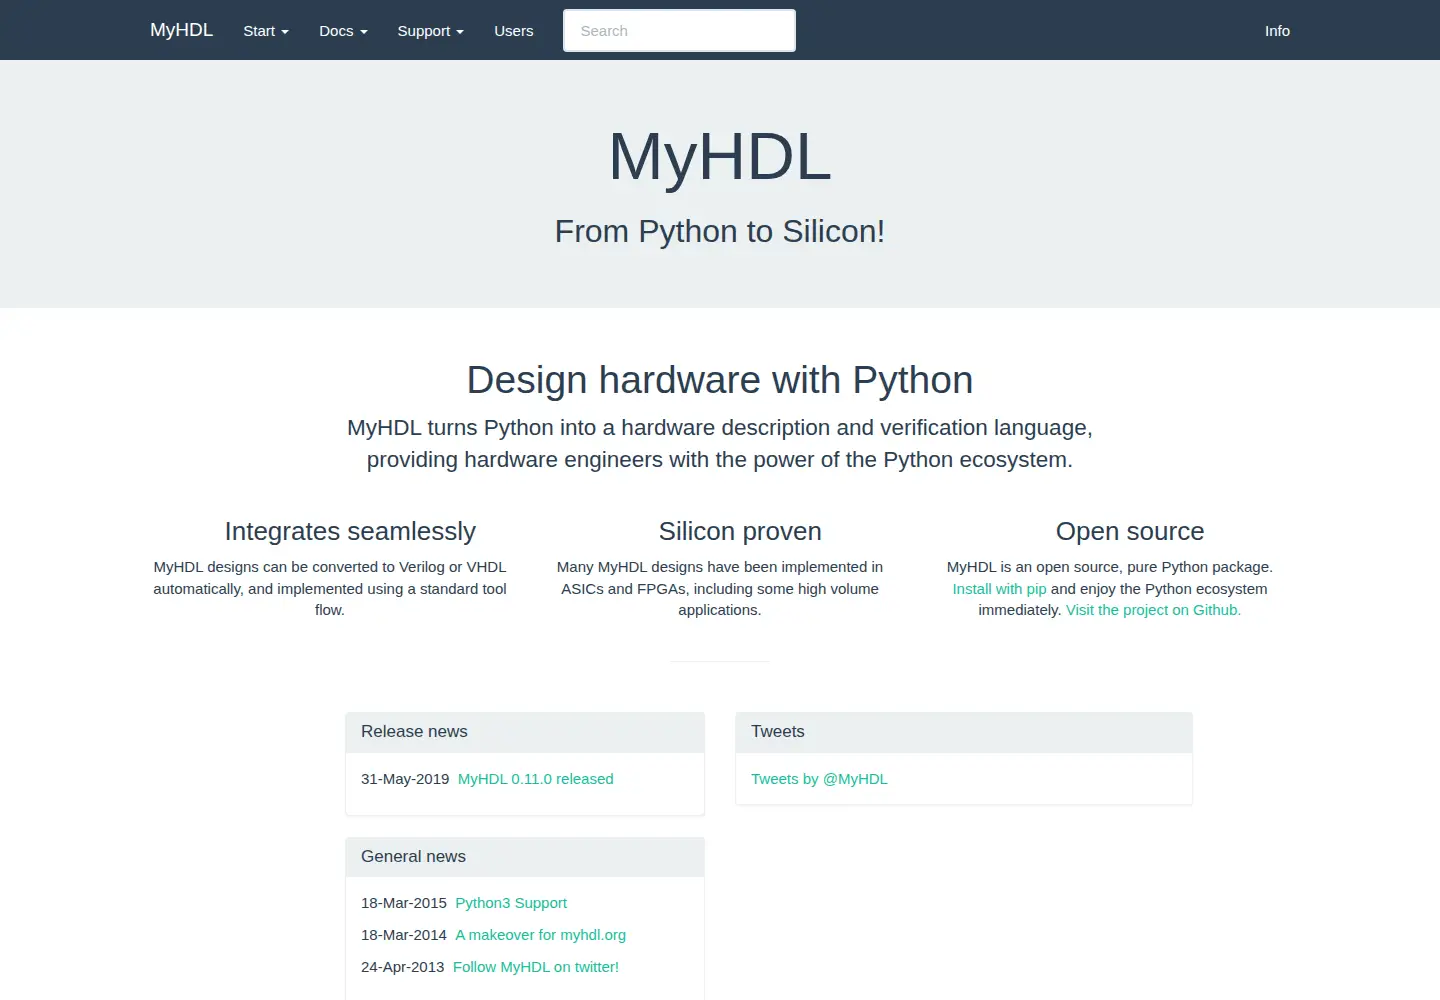Click the 18-Mar-2015 news date
This screenshot has width=1440, height=1000.
(404, 903)
